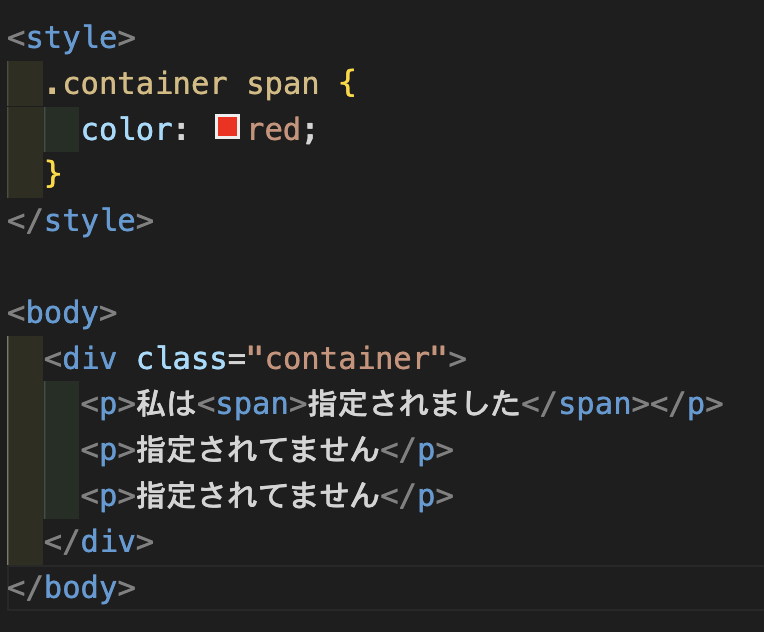Image resolution: width=764 pixels, height=632 pixels.
Task: Open the red color swatch picker
Action: [x=228, y=128]
